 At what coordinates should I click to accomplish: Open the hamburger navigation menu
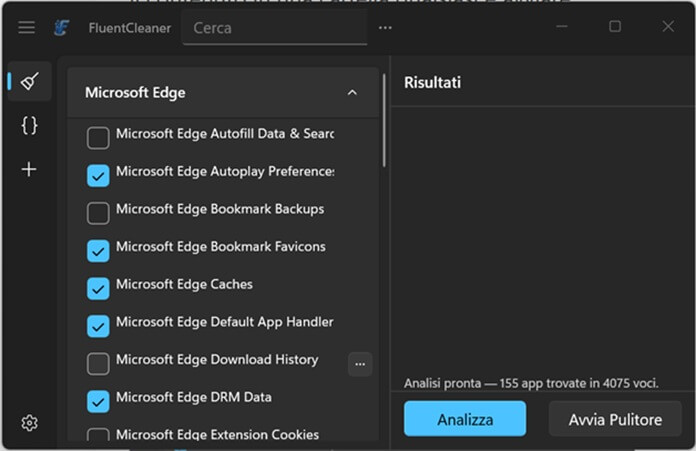point(27,28)
